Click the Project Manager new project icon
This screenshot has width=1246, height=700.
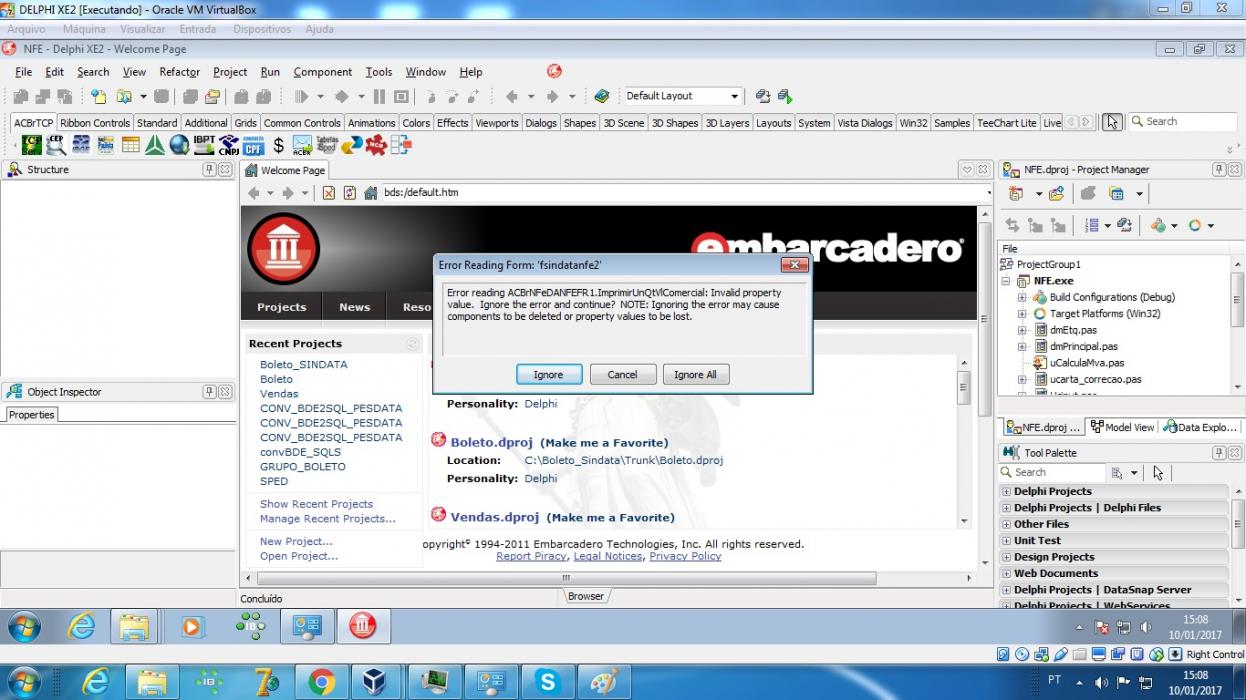[x=1017, y=194]
